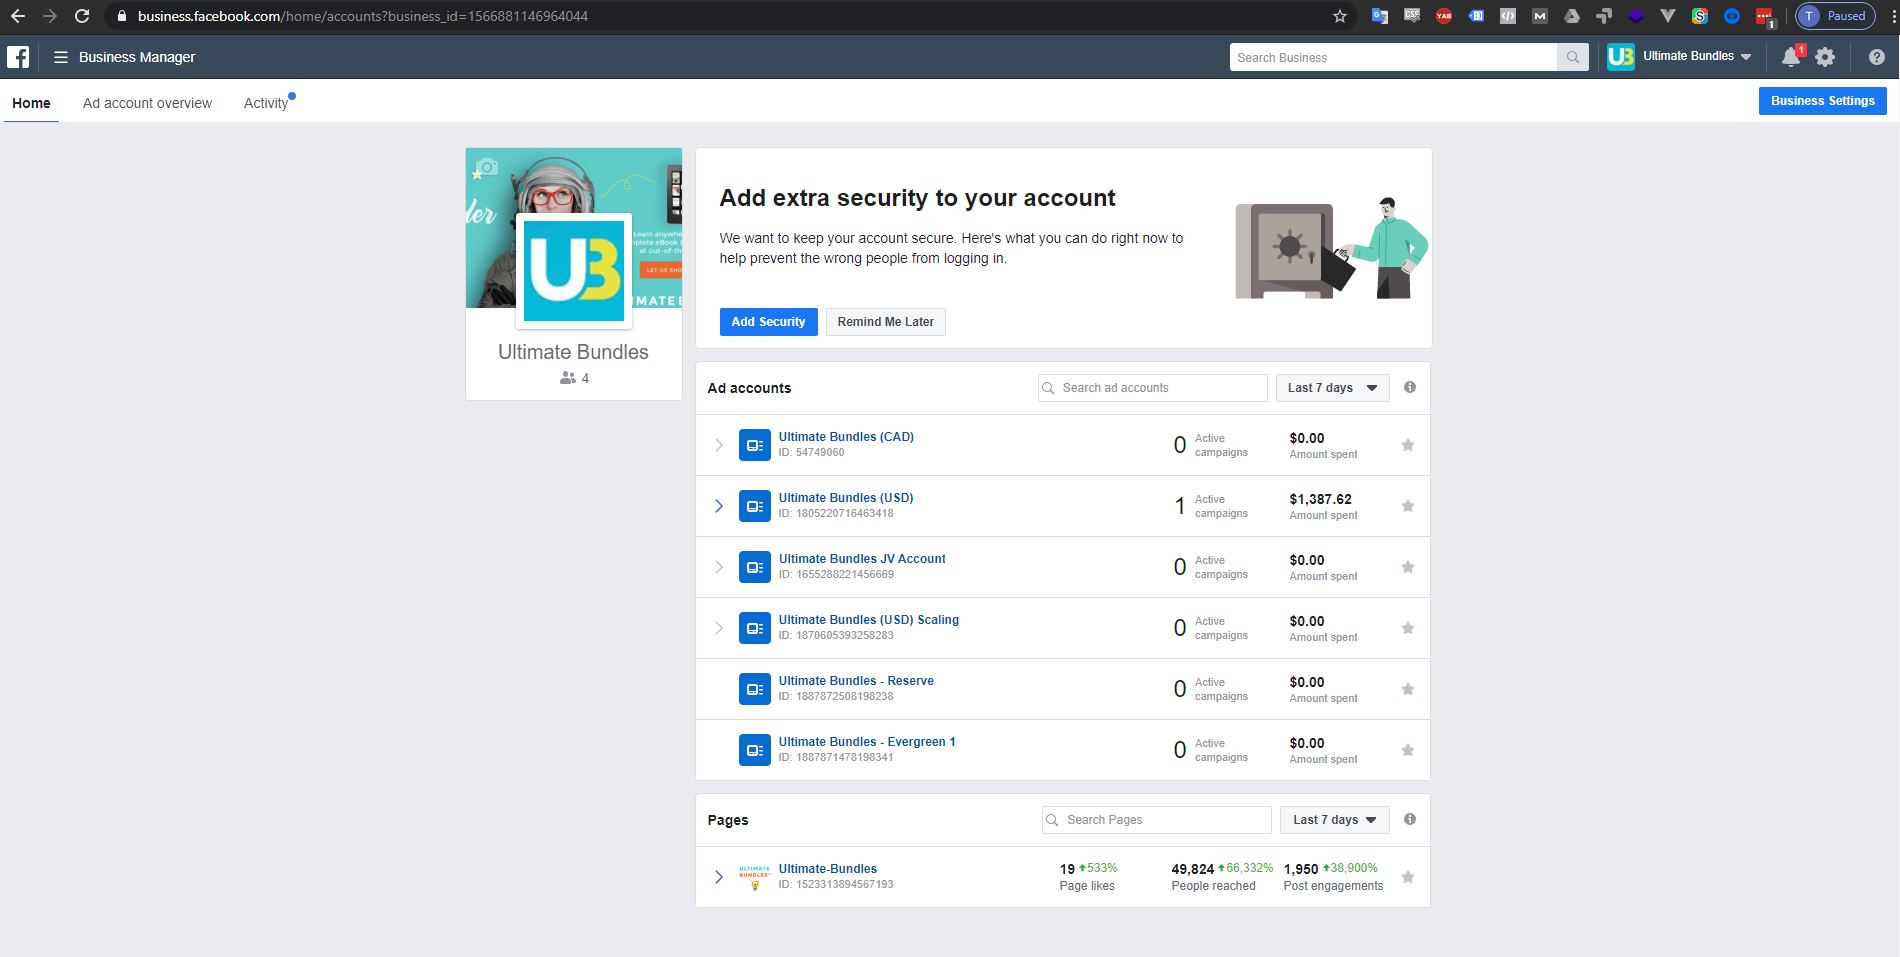1900x957 pixels.
Task: Click the Add Security button
Action: point(768,322)
